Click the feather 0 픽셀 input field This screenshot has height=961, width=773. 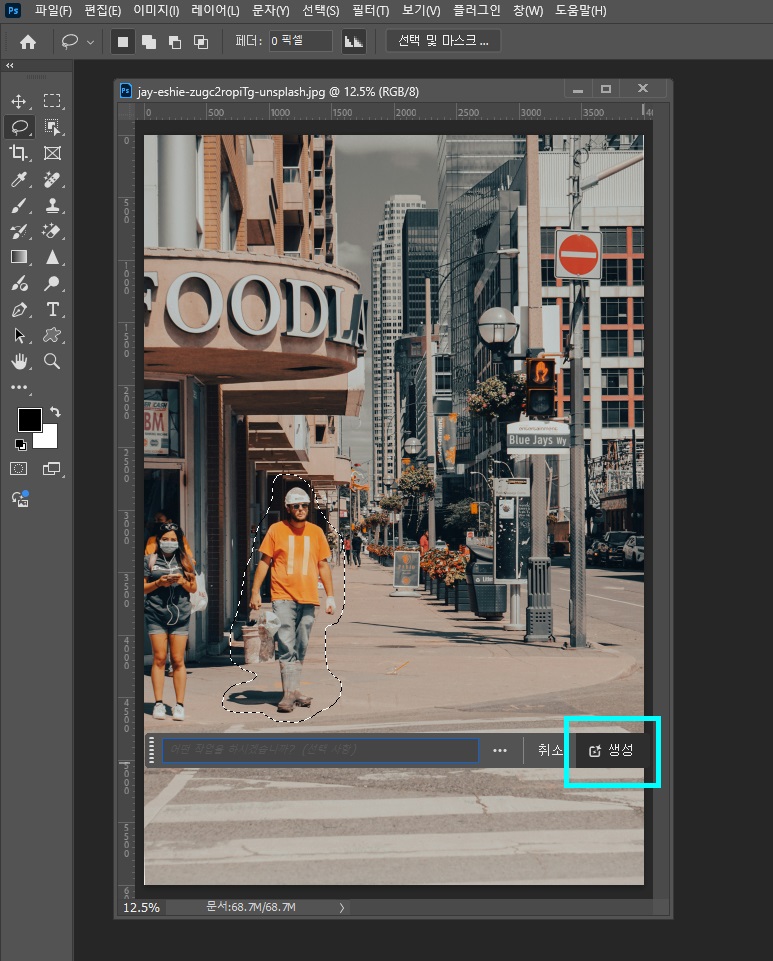click(x=300, y=41)
